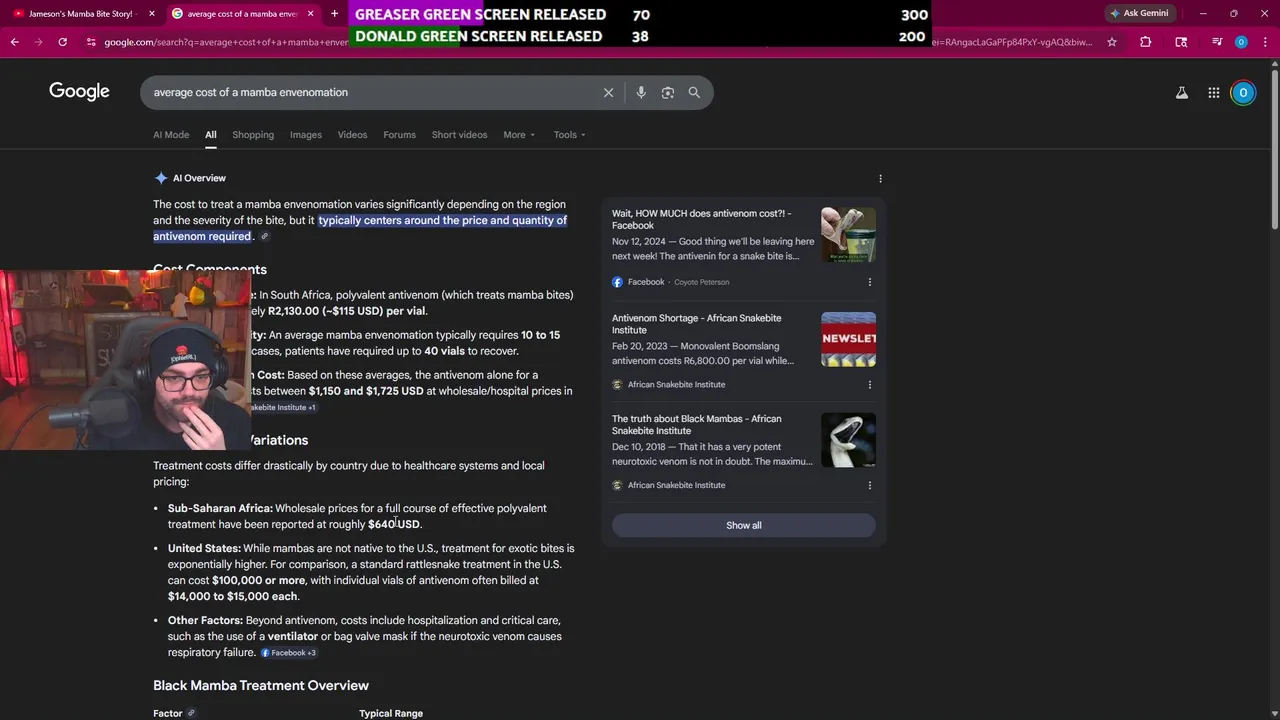Open 'Antivenom Shortage - African Snakebite Institute' link
Screen dimensions: 1280x720
pos(696,324)
